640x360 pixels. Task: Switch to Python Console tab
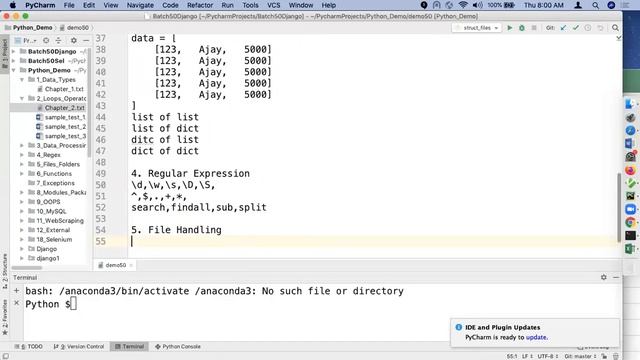tap(178, 347)
